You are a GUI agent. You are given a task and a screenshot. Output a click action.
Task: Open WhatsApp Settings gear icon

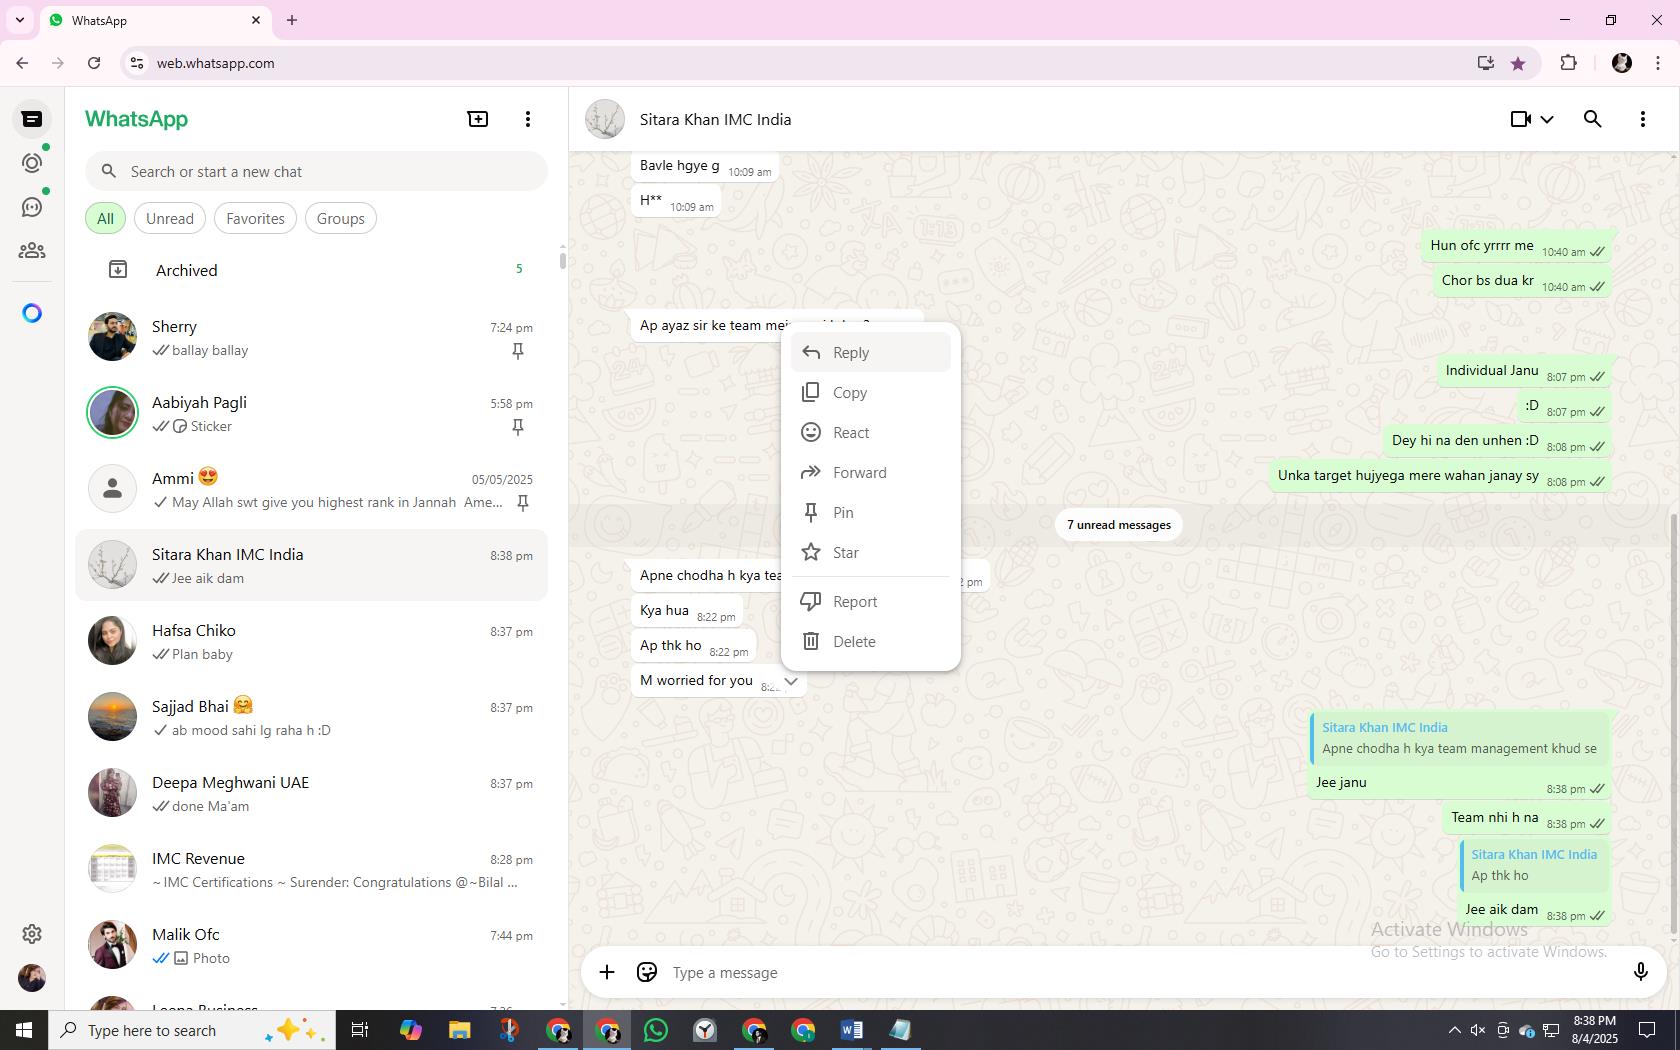pos(32,934)
